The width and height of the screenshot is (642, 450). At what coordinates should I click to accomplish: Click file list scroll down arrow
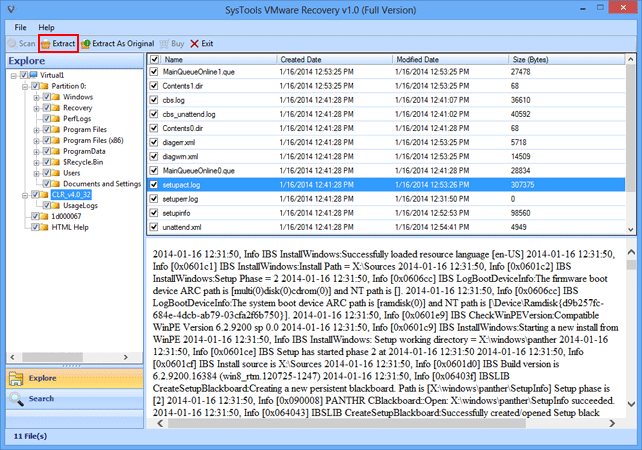coord(631,230)
